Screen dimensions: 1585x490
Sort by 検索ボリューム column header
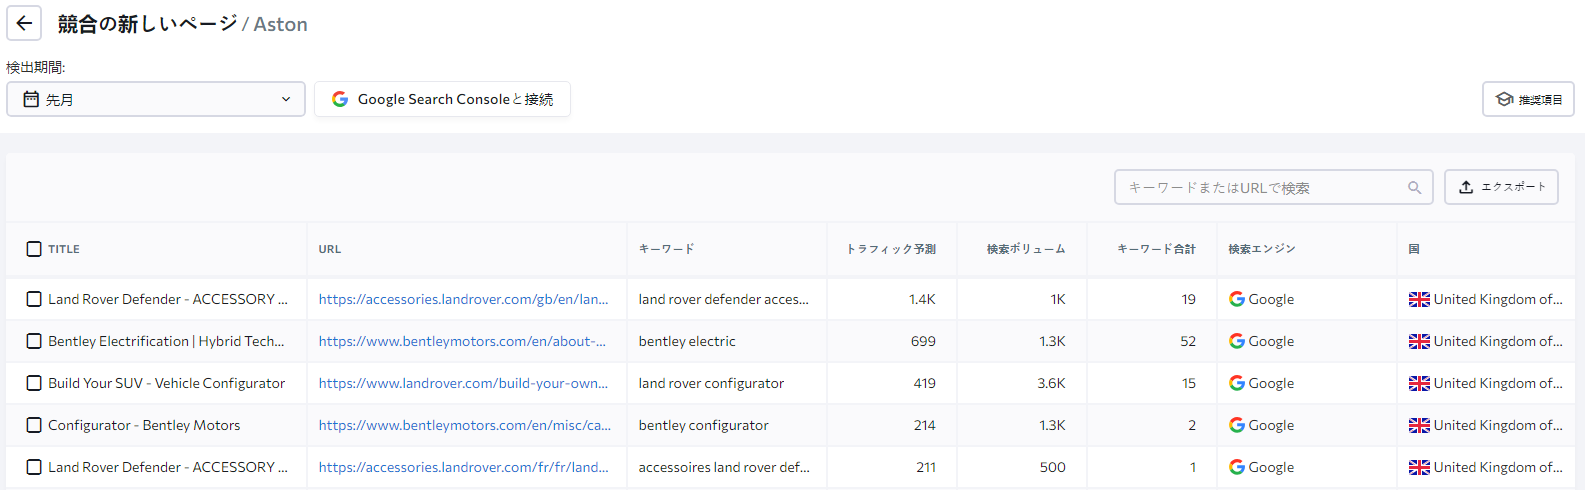(1026, 249)
